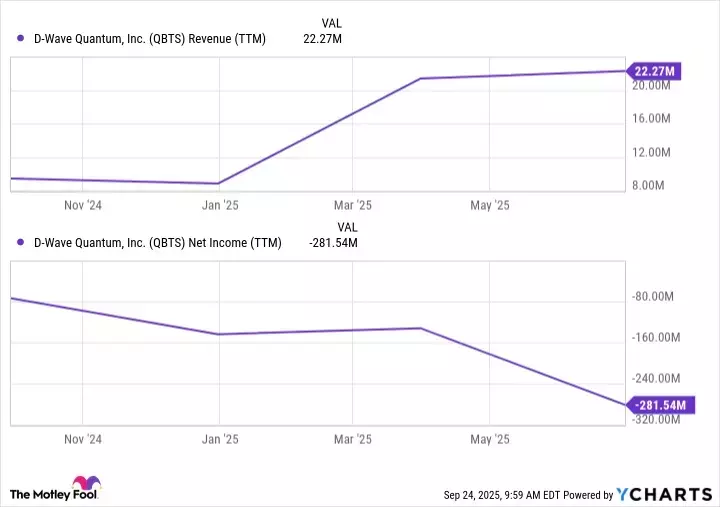Click the -160.00M net income axis label
The height and width of the screenshot is (507, 720).
click(x=657, y=338)
